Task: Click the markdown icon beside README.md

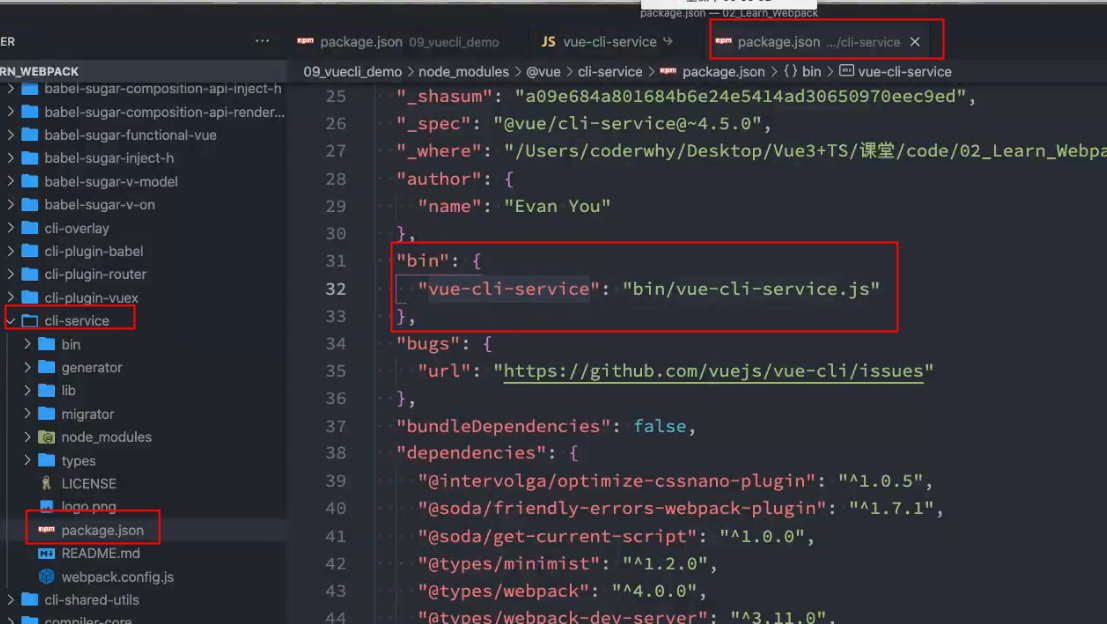Action: pyautogui.click(x=47, y=553)
